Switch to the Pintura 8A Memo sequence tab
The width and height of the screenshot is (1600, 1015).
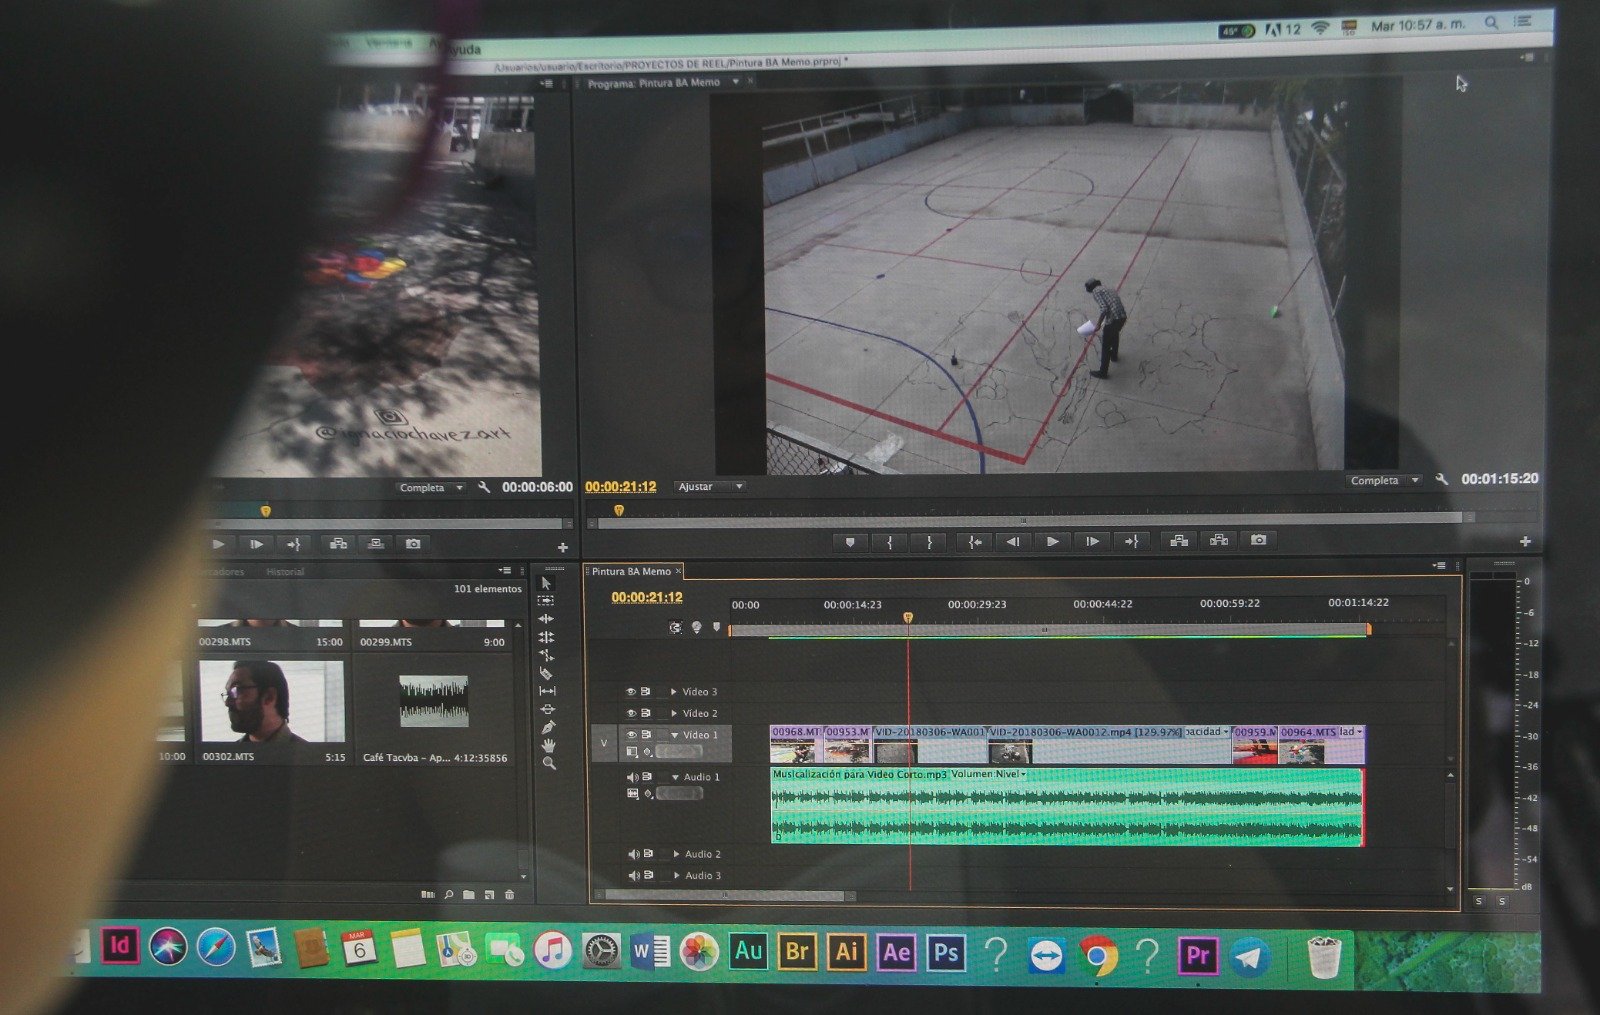(631, 572)
